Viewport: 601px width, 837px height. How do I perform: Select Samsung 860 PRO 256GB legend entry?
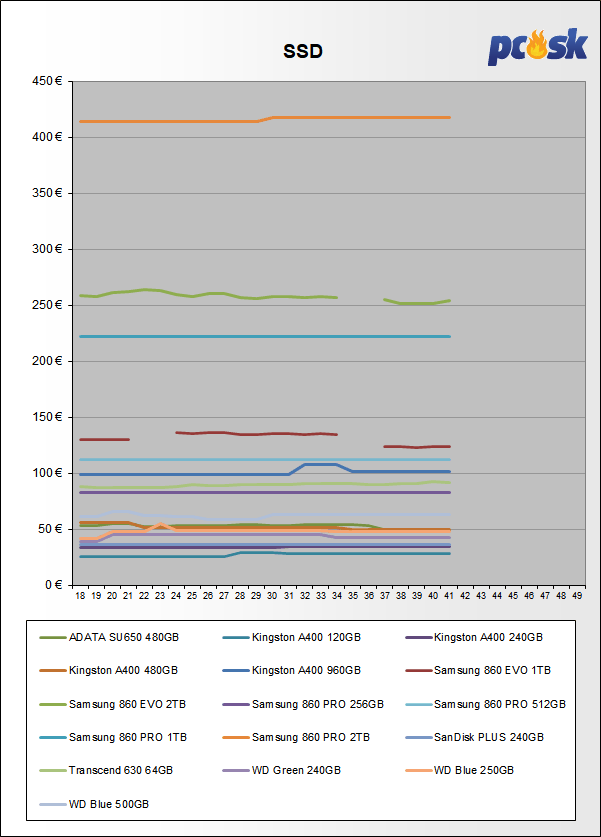[303, 705]
